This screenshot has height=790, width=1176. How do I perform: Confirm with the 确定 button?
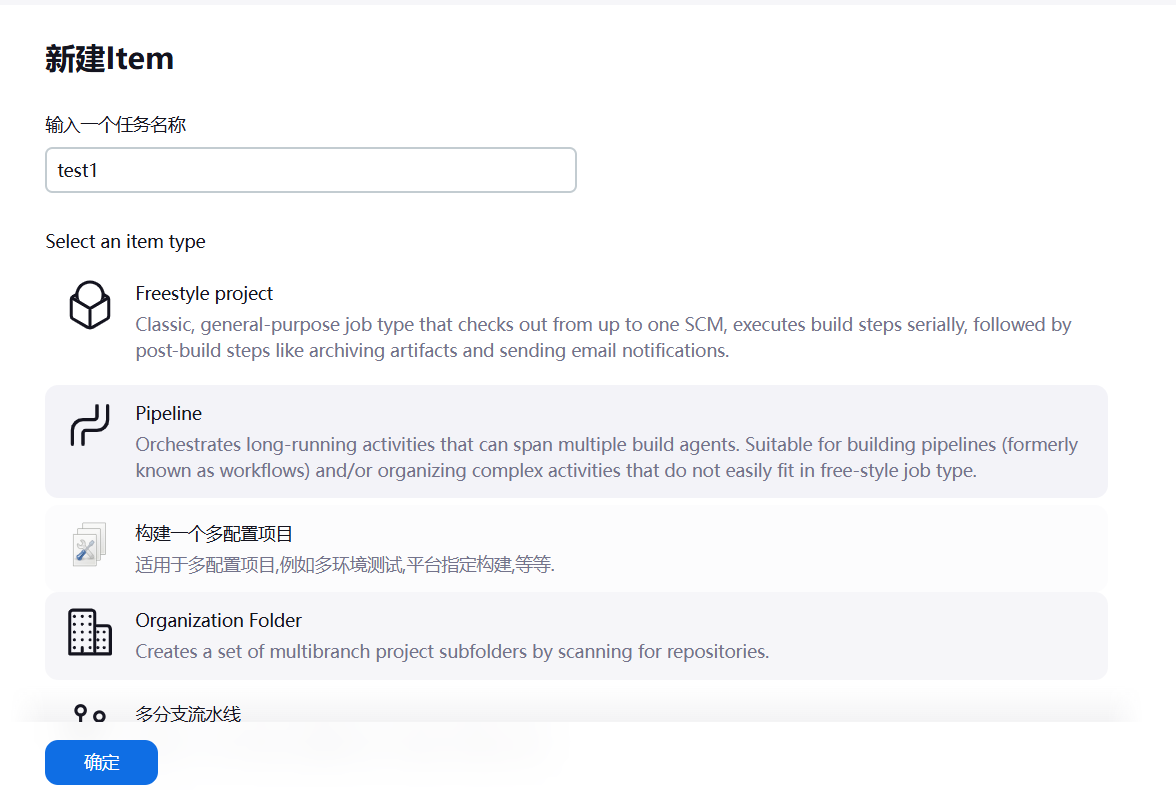tap(101, 762)
